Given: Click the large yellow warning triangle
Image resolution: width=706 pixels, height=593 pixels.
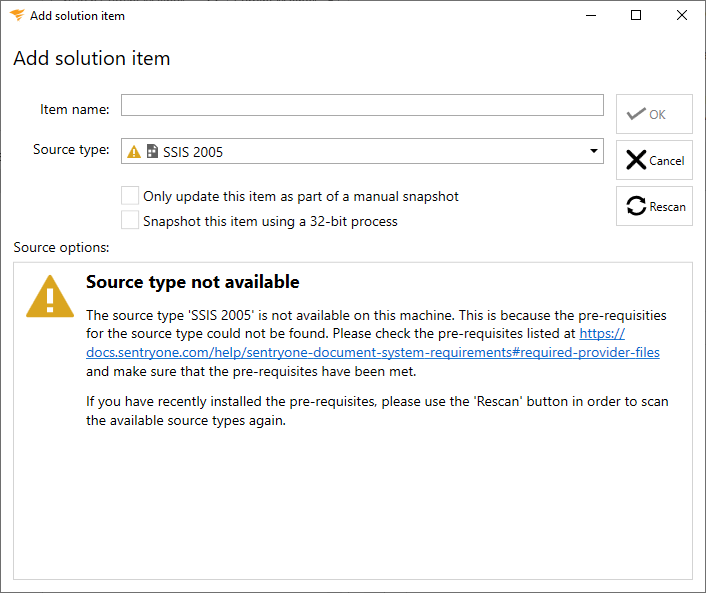Looking at the screenshot, I should point(50,297).
